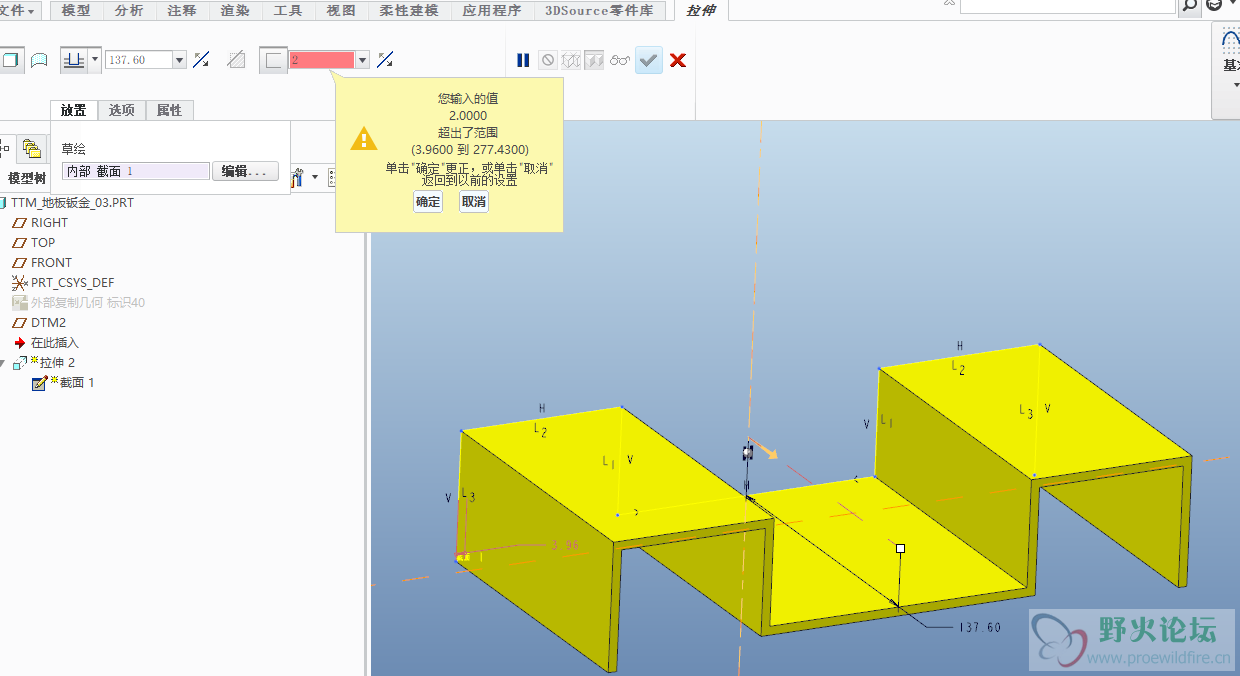Collapse the 拉伸 2 feature node
This screenshot has height=676, width=1240.
pyautogui.click(x=3, y=362)
